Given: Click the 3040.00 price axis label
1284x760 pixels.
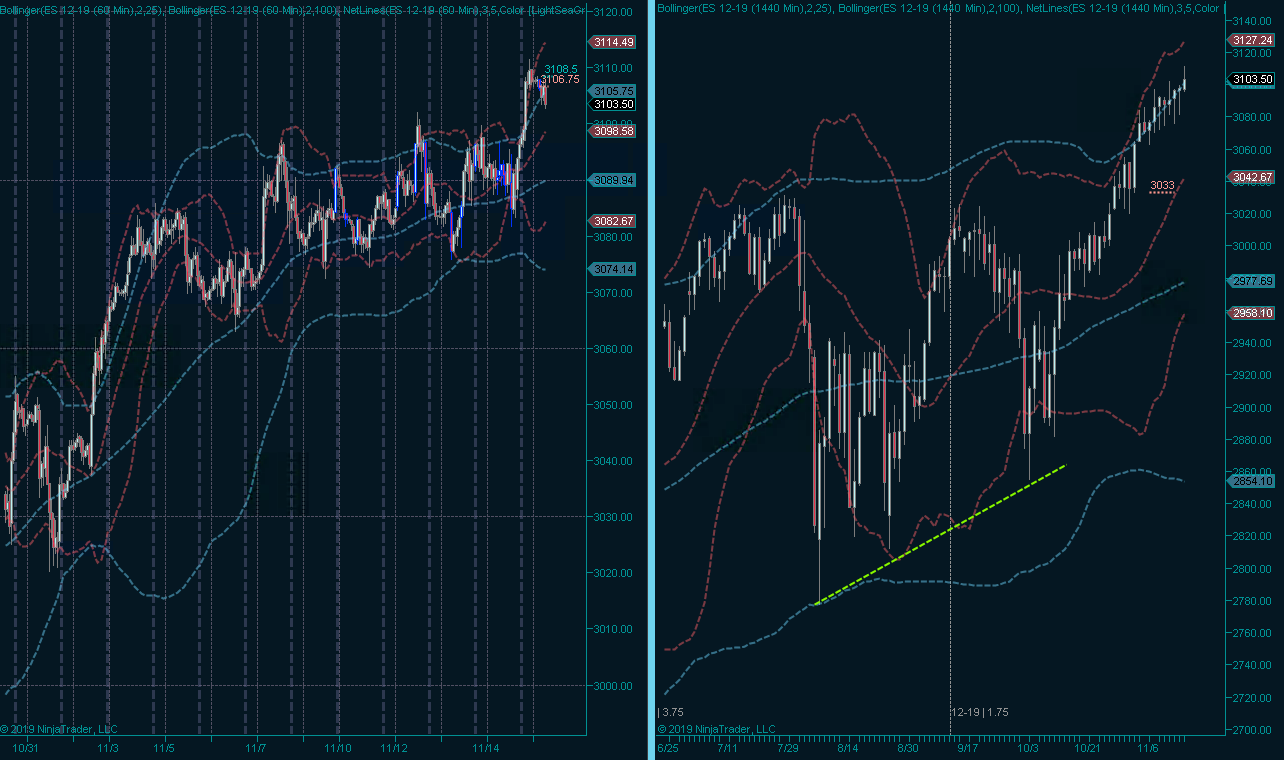Looking at the screenshot, I should (613, 461).
